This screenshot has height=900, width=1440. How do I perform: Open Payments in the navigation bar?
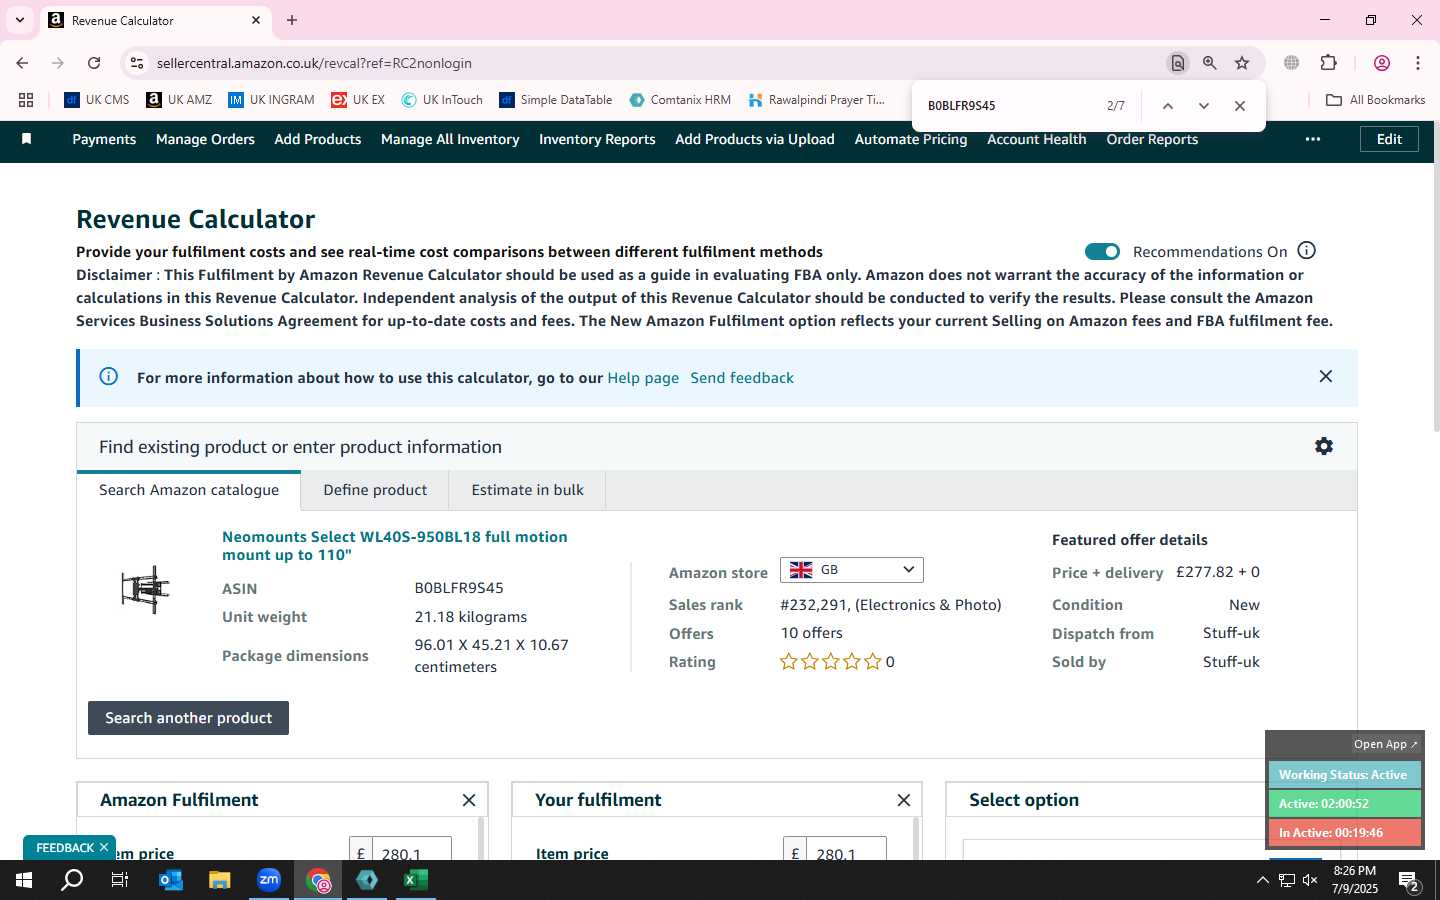104,139
